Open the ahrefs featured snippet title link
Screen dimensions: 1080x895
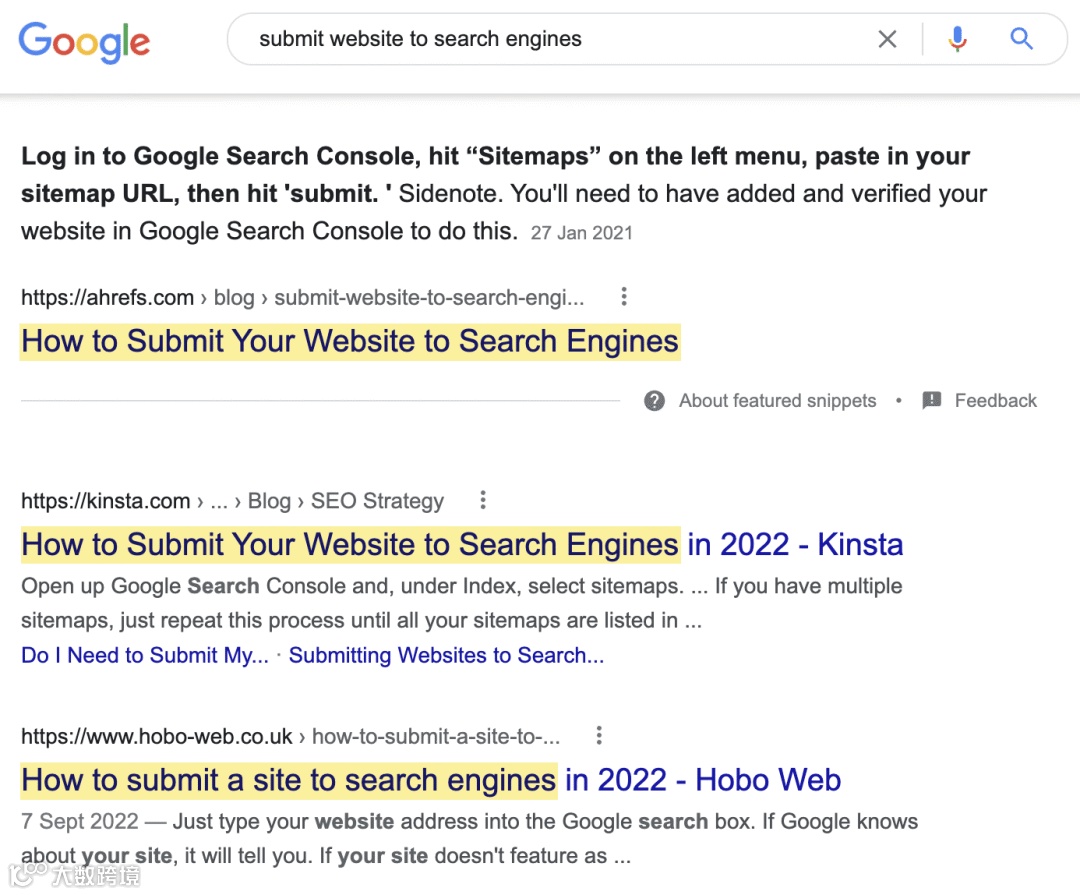tap(350, 342)
